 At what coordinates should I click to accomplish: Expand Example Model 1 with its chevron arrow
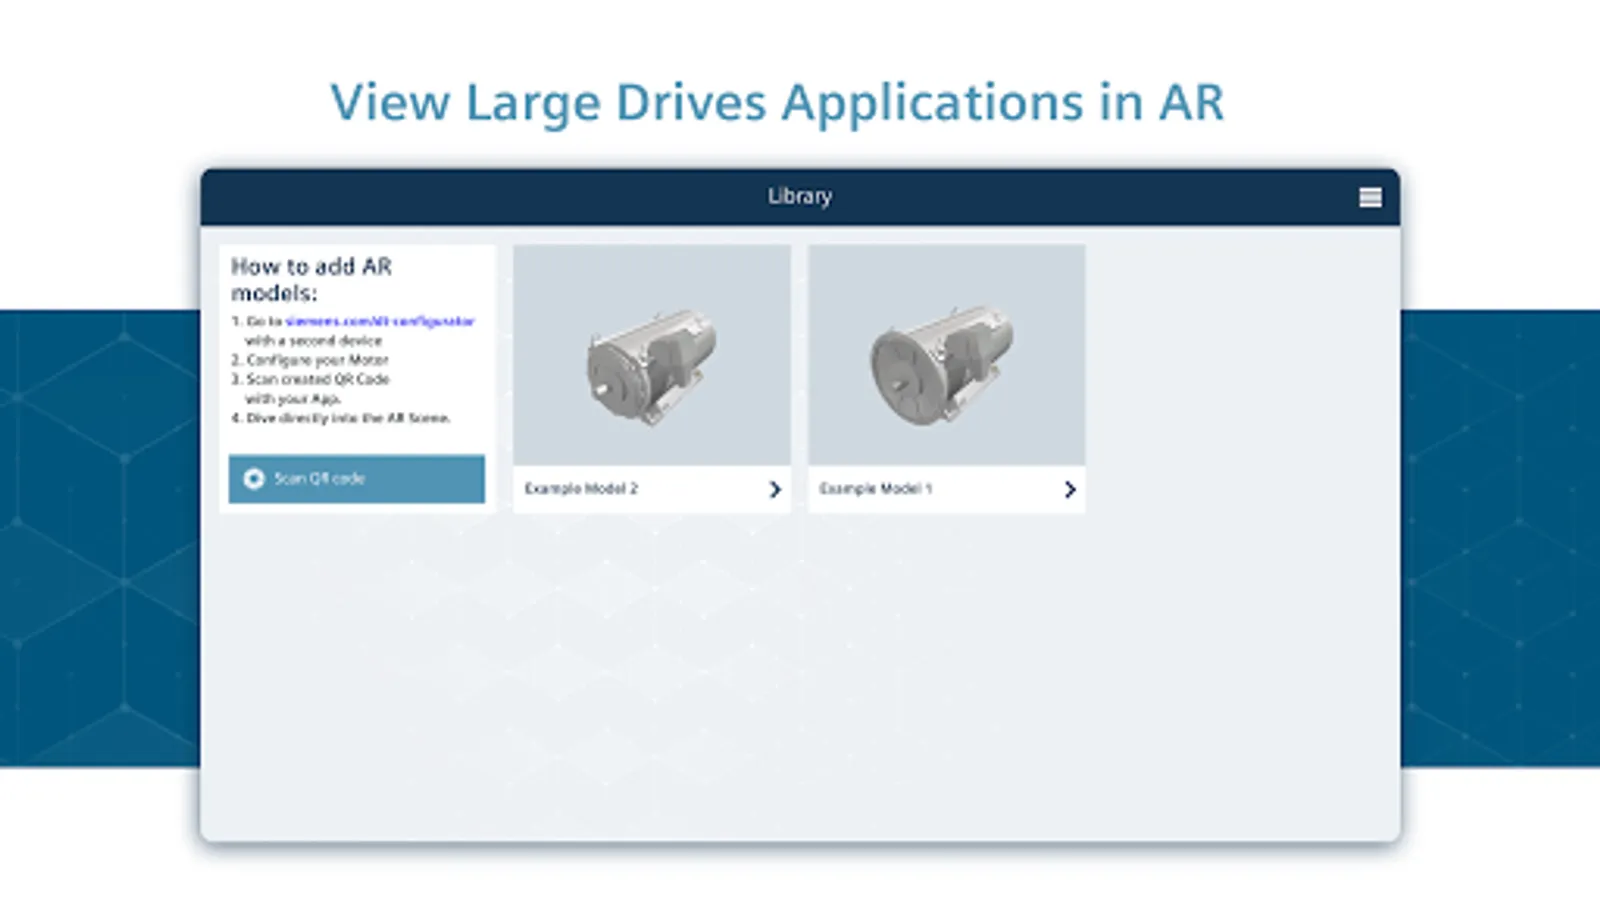click(1070, 489)
